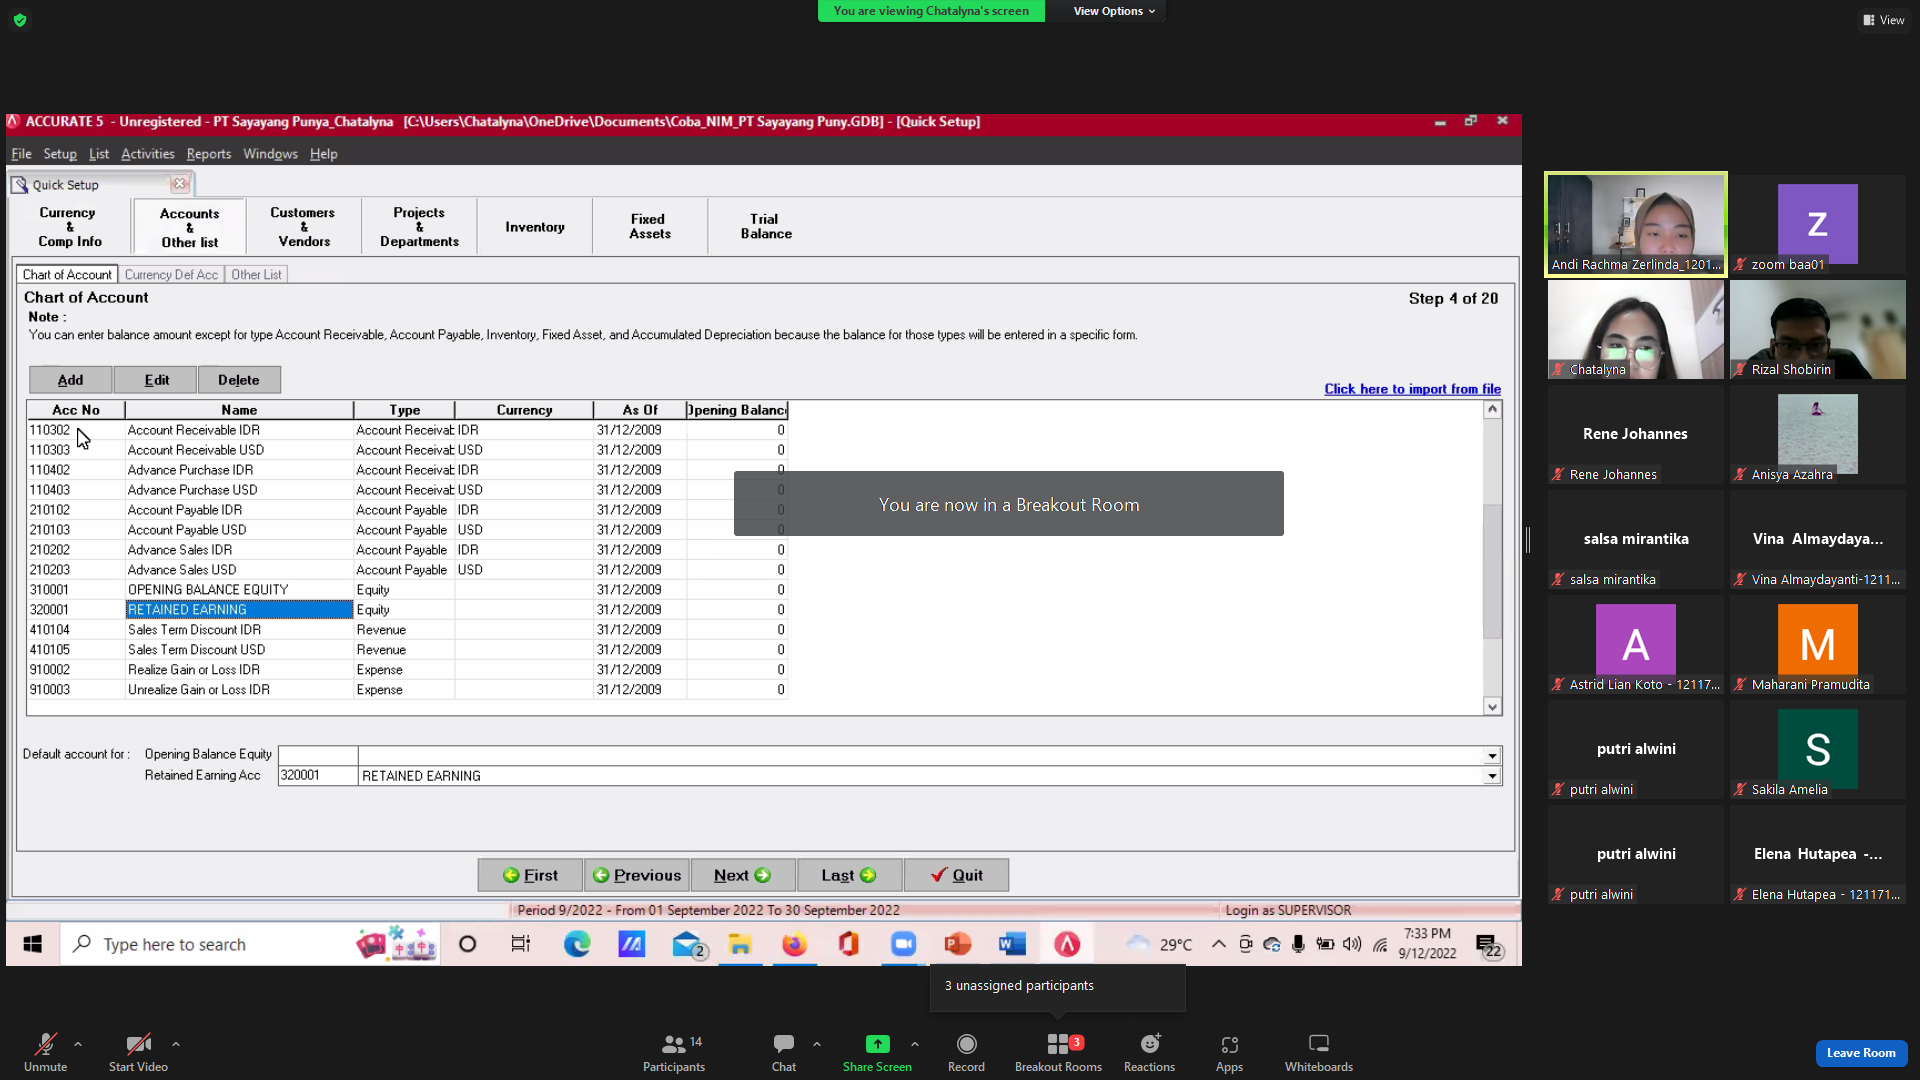The height and width of the screenshot is (1080, 1920).
Task: Open the Activities menu
Action: point(148,154)
